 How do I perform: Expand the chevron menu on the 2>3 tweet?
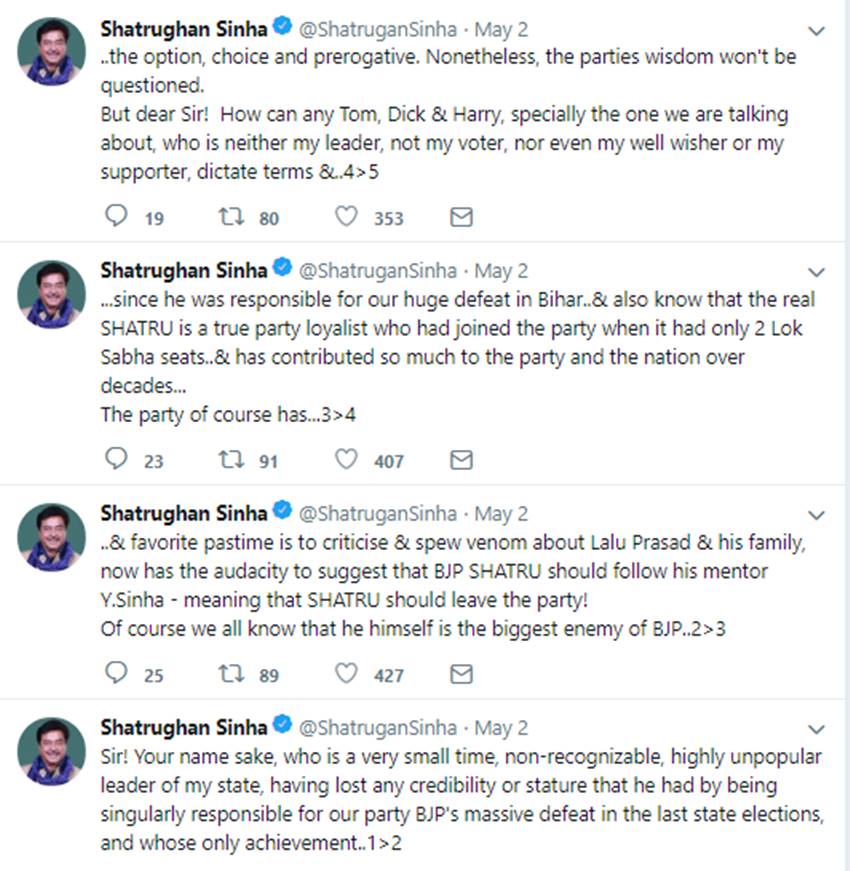pyautogui.click(x=816, y=515)
